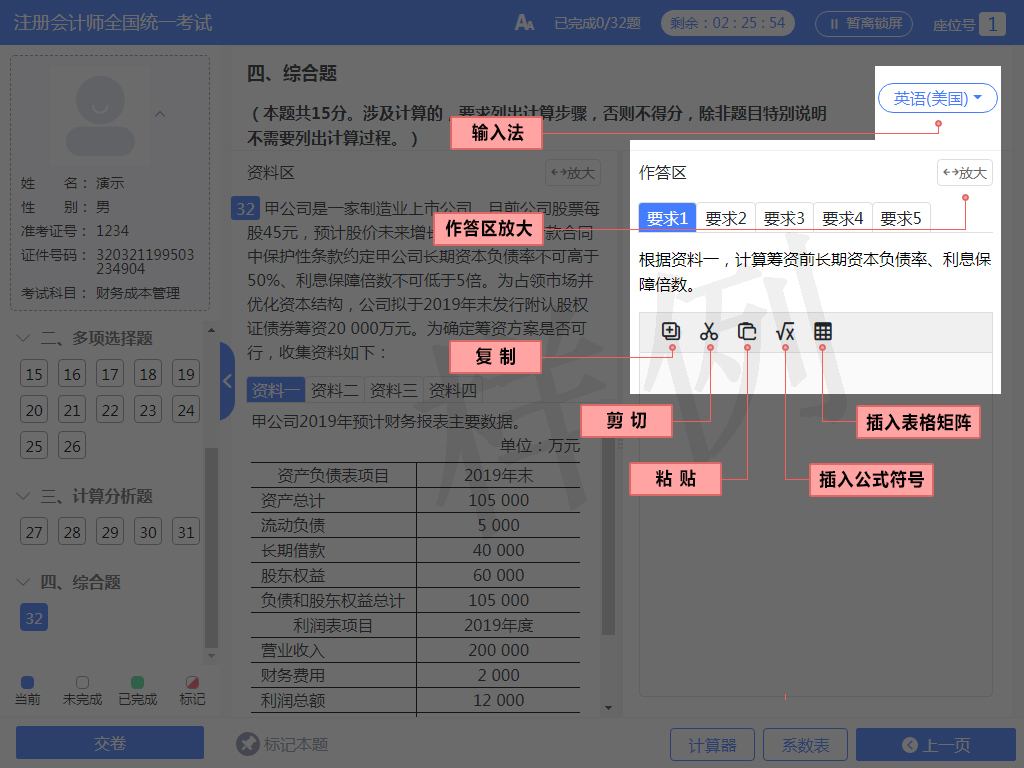The height and width of the screenshot is (768, 1024).
Task: Click the remaining time display
Action: coord(727,22)
